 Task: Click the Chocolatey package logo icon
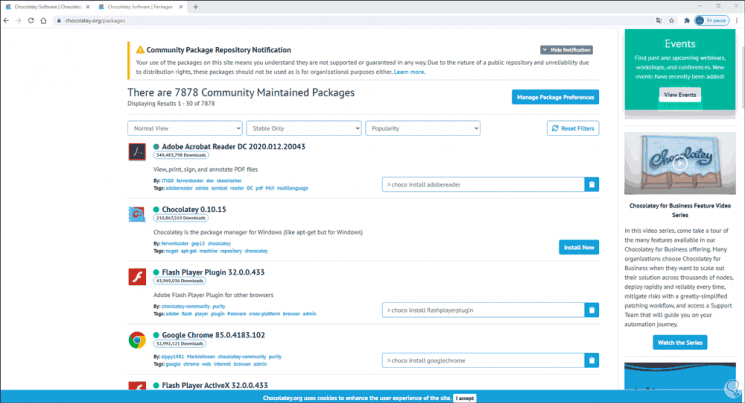pos(137,214)
